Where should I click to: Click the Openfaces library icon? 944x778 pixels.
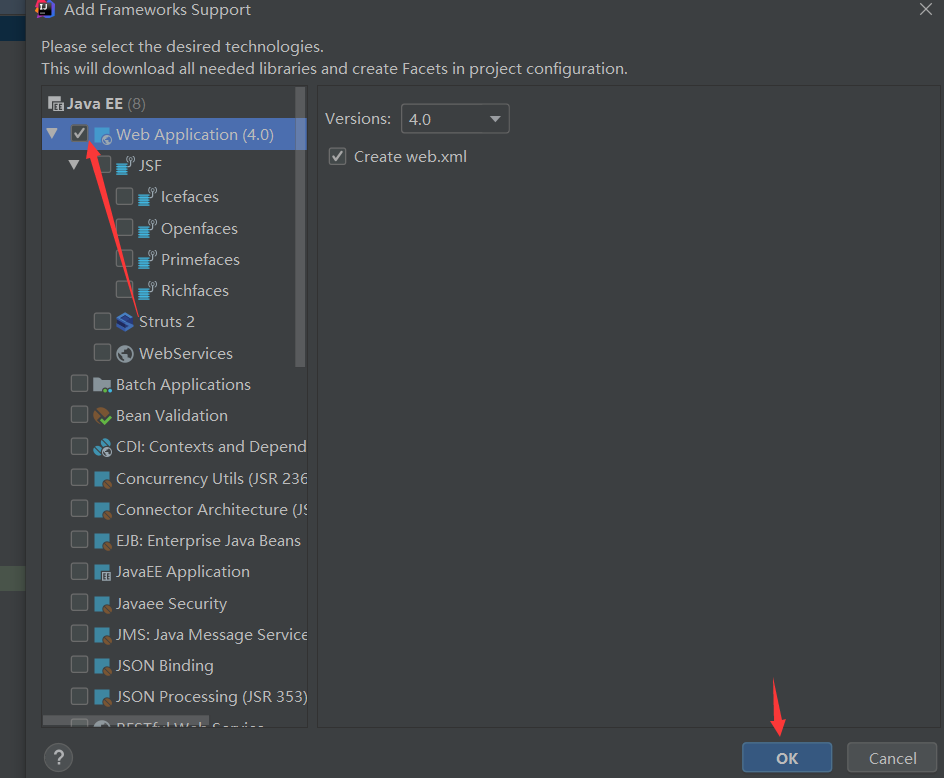tap(148, 229)
